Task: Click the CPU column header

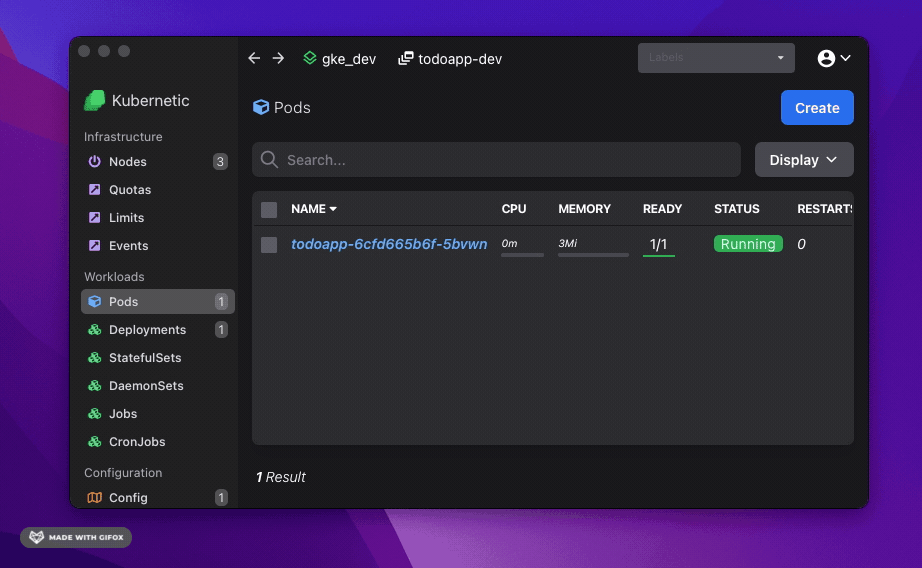Action: [x=514, y=209]
